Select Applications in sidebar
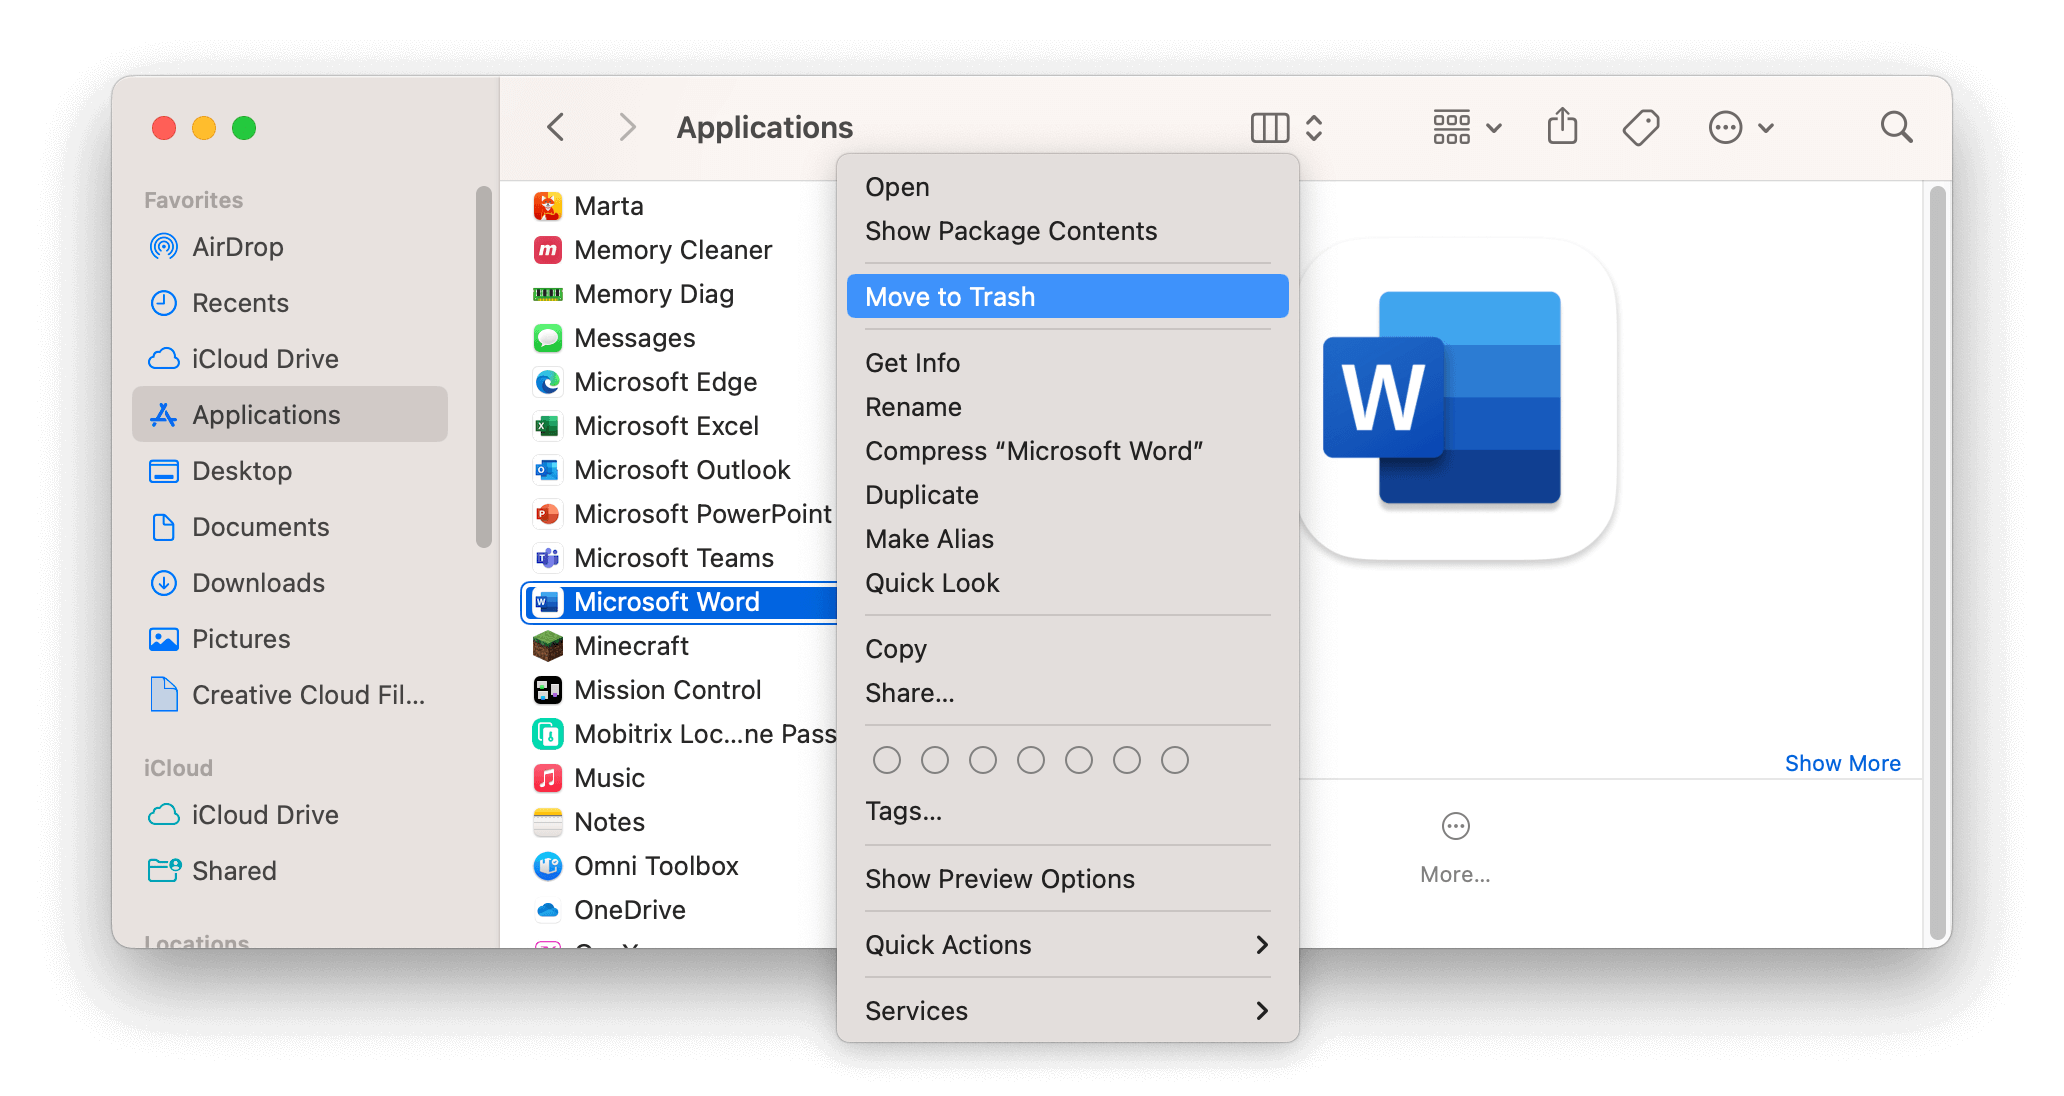 coord(290,415)
